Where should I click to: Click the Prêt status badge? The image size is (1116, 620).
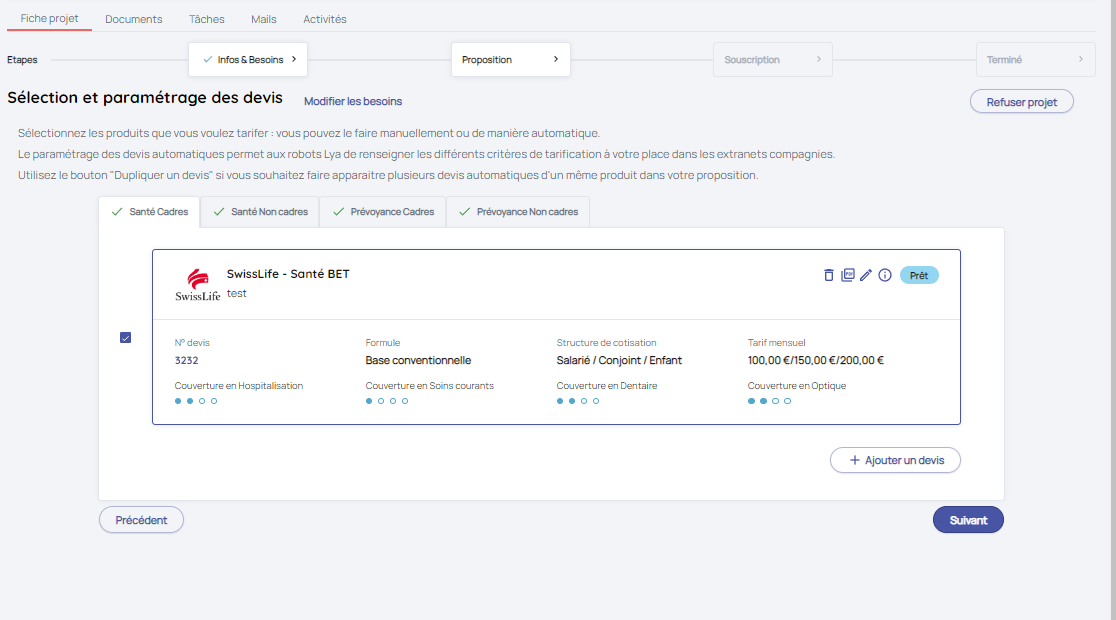pyautogui.click(x=918, y=275)
